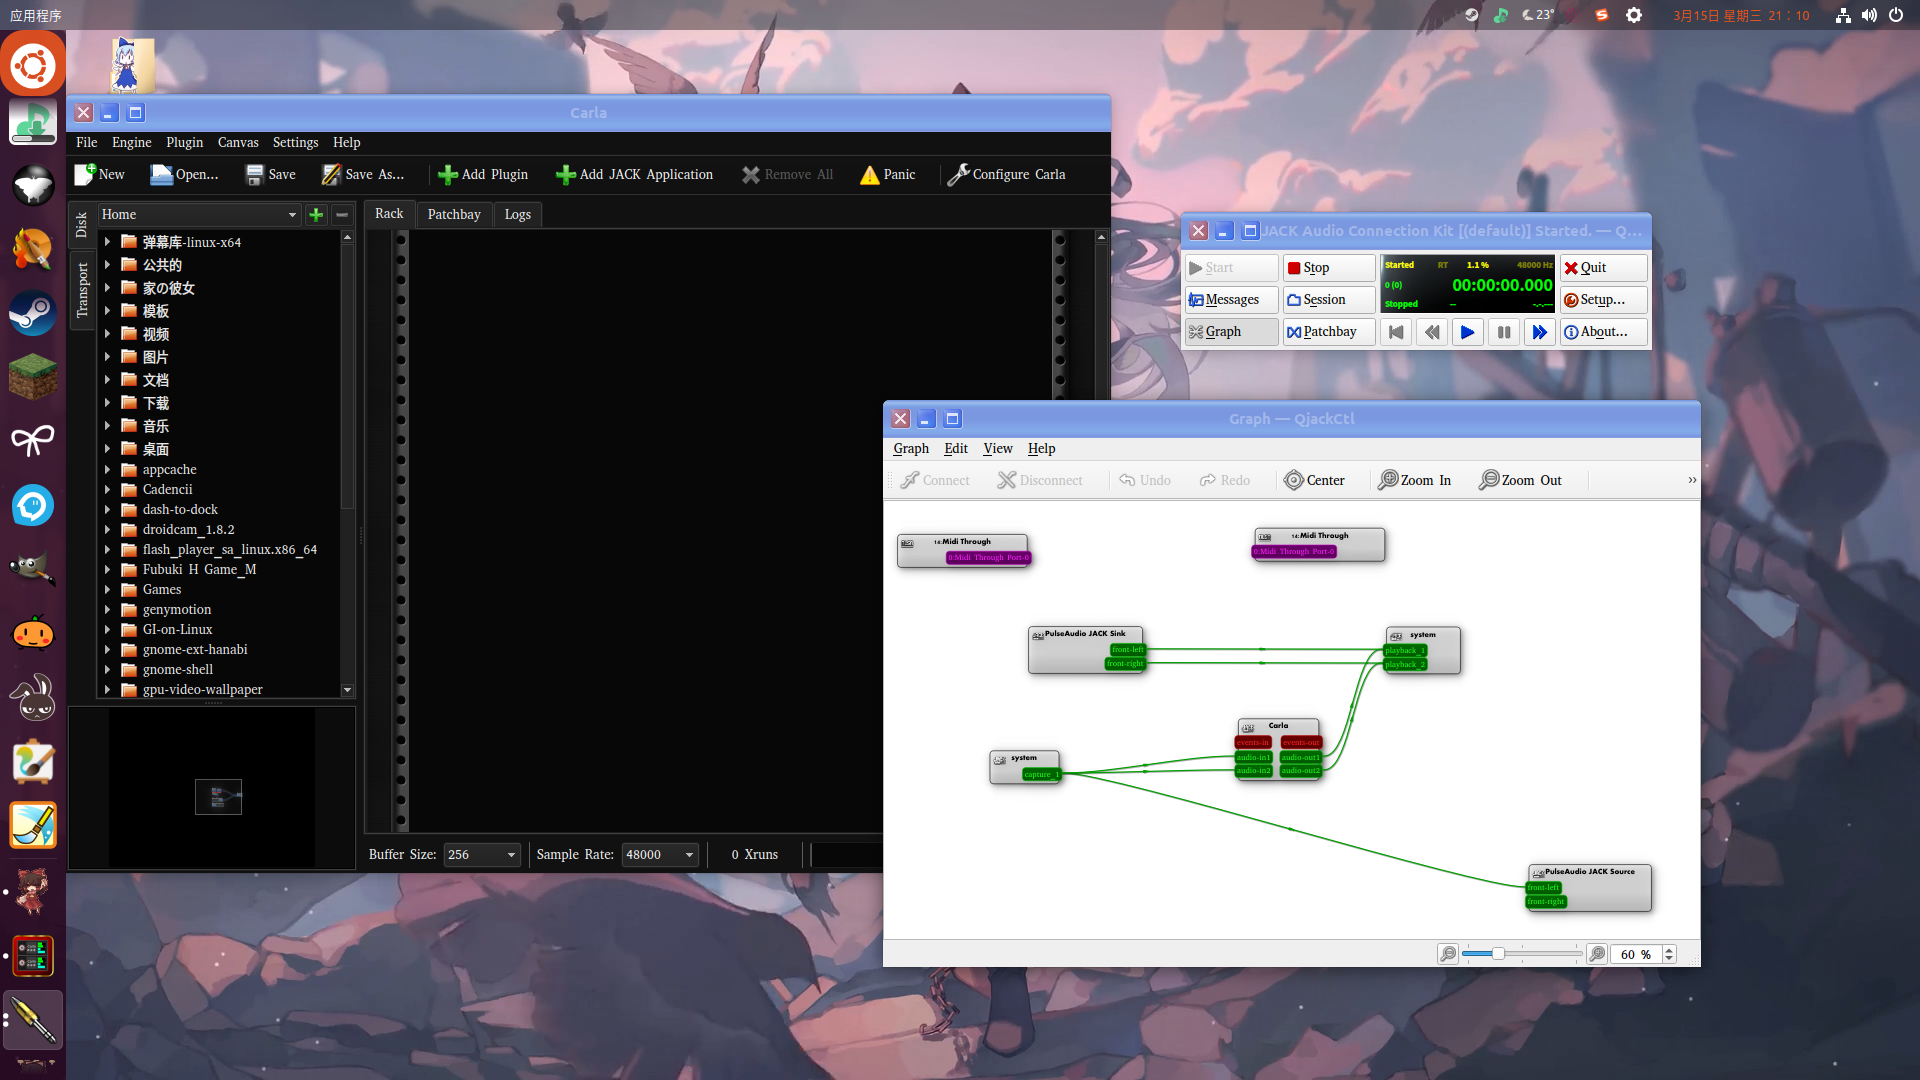The width and height of the screenshot is (1920, 1080).
Task: Click the green plus in the Disk panel
Action: click(x=316, y=215)
